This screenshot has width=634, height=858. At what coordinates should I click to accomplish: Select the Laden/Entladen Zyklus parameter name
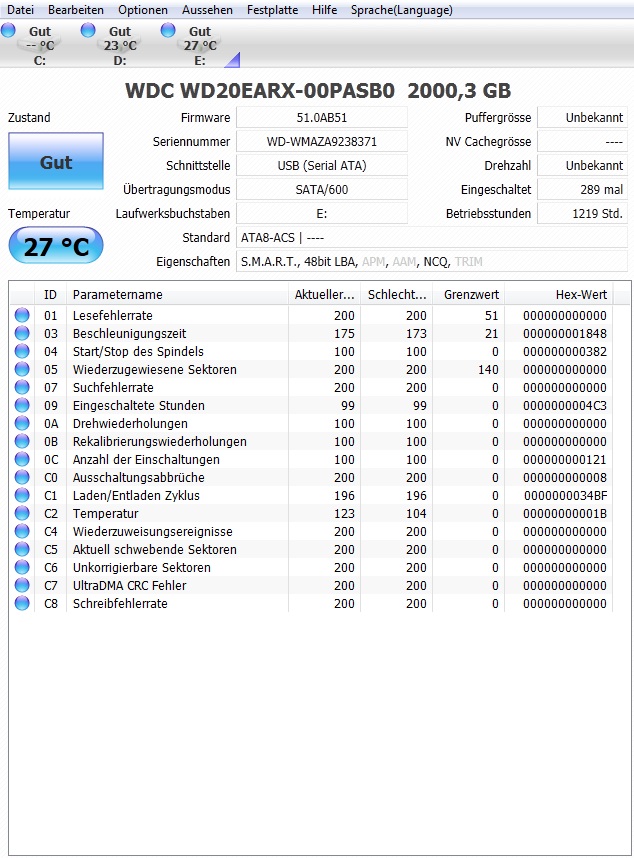coord(136,496)
